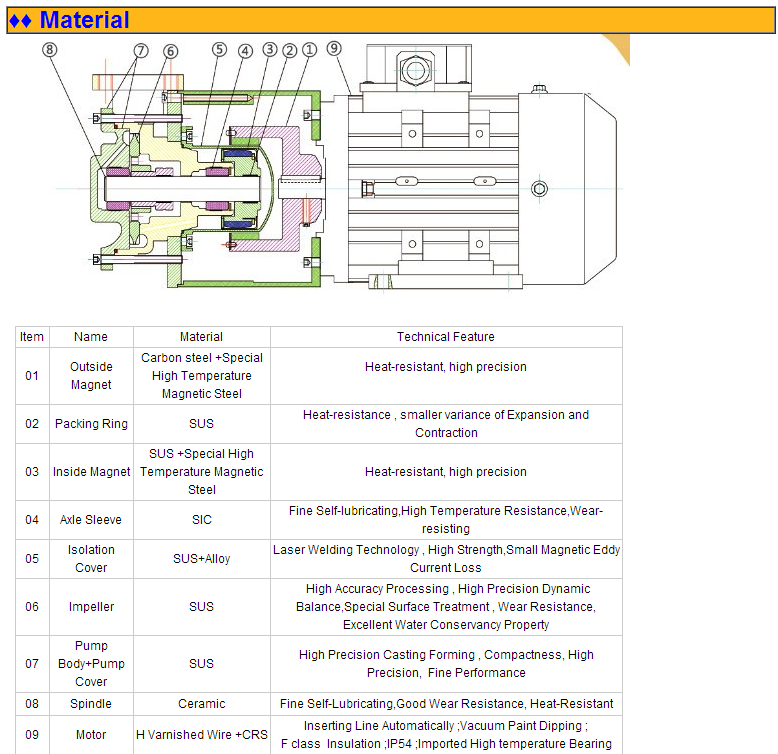Click the pump shaft in cross-section drawing
778x754 pixels.
click(182, 189)
